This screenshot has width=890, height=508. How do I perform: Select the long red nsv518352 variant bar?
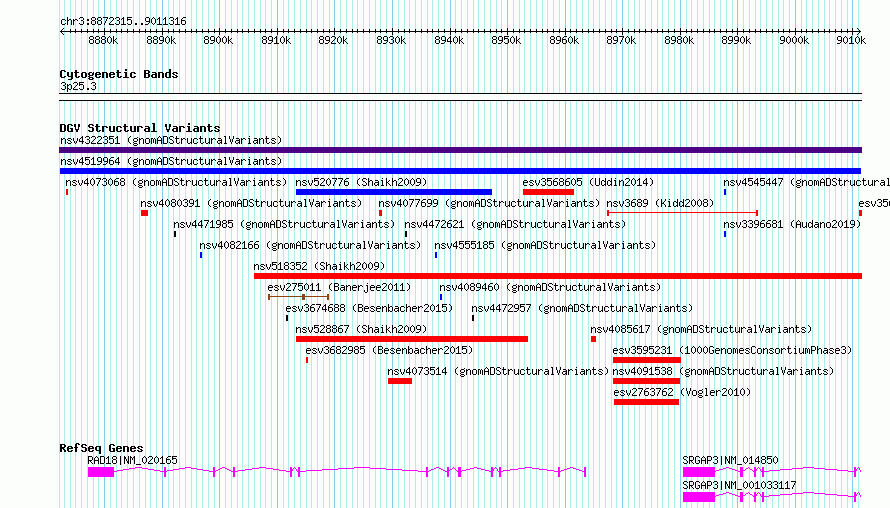558,276
